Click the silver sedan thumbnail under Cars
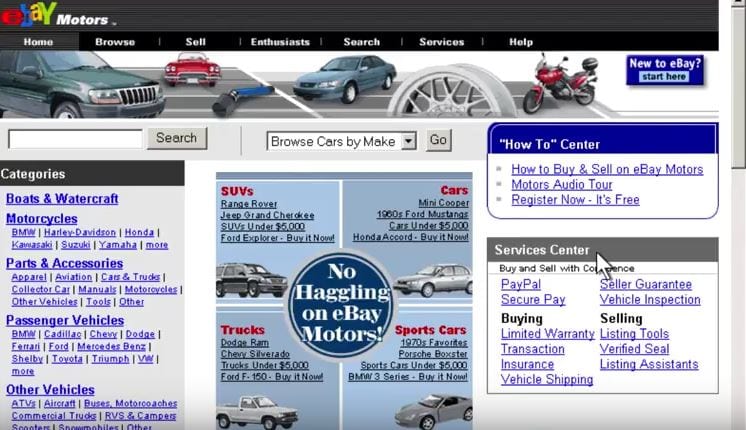The height and width of the screenshot is (430, 746). [x=434, y=279]
